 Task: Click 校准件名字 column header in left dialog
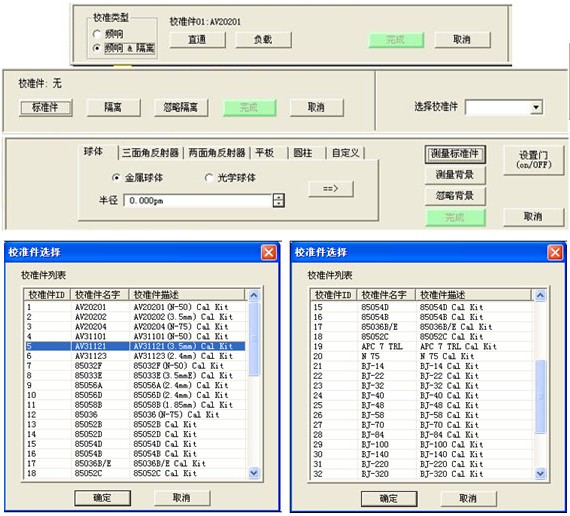point(100,295)
